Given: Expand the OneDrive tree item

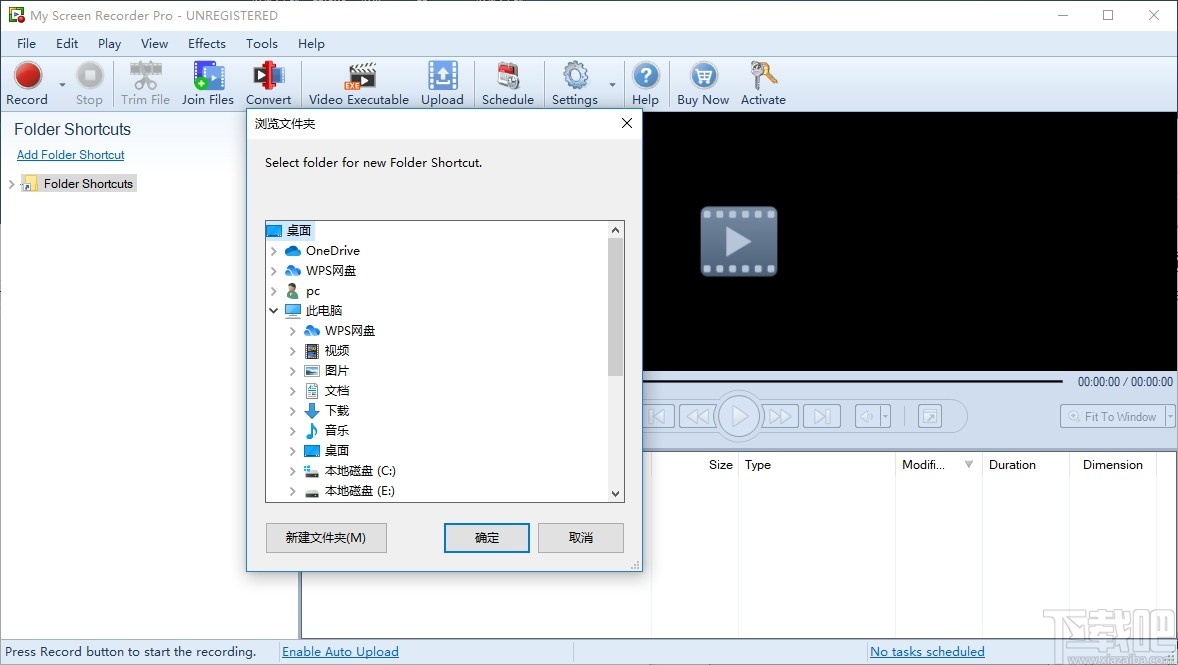Looking at the screenshot, I should 274,250.
